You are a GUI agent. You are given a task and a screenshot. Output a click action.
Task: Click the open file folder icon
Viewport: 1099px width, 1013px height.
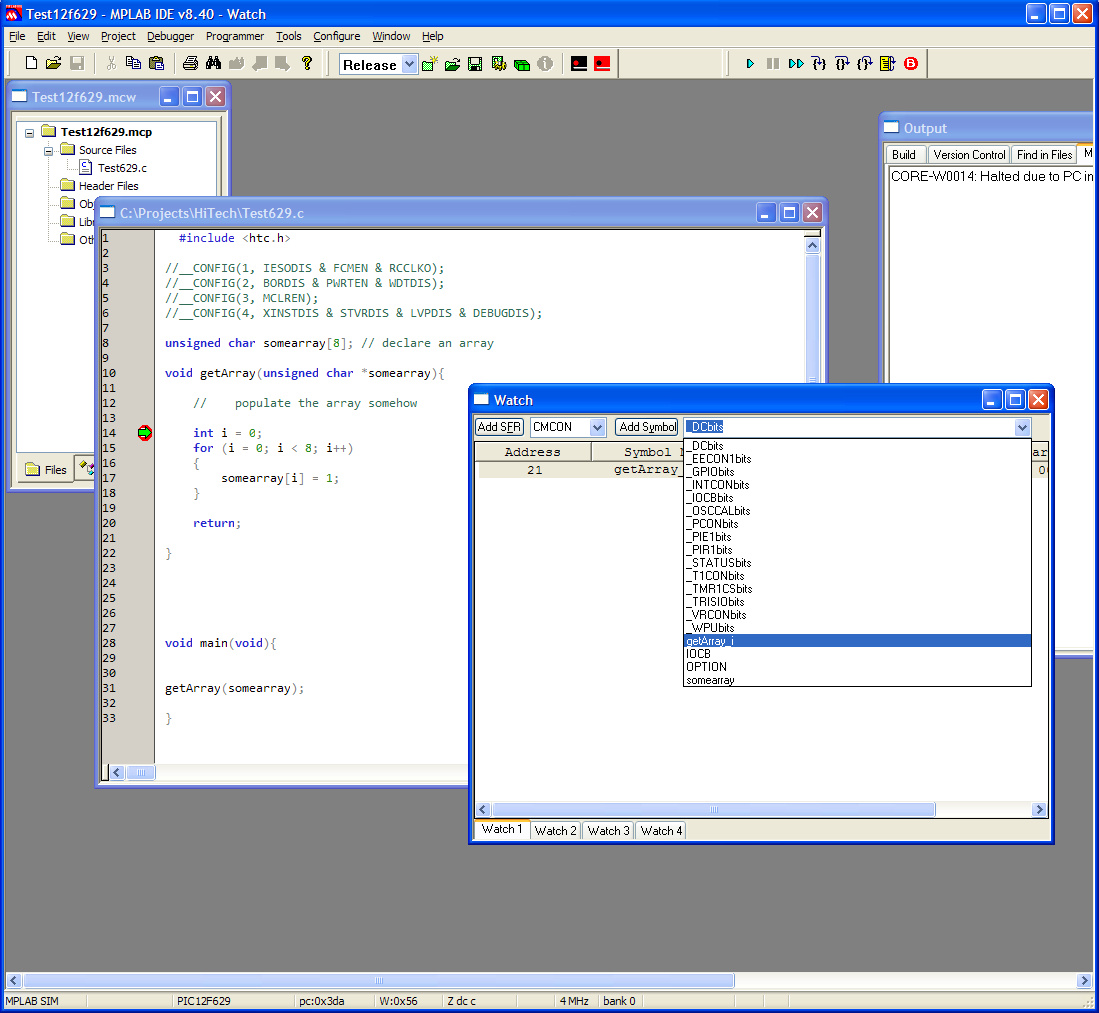(54, 63)
